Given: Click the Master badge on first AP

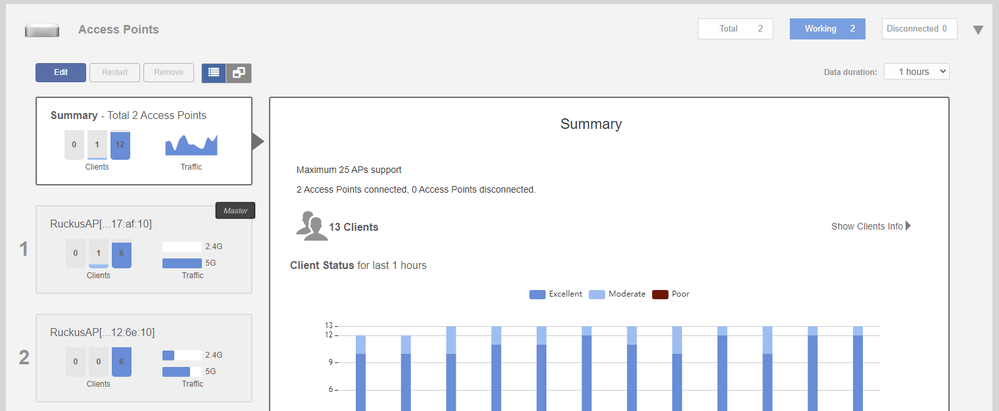Looking at the screenshot, I should point(236,210).
